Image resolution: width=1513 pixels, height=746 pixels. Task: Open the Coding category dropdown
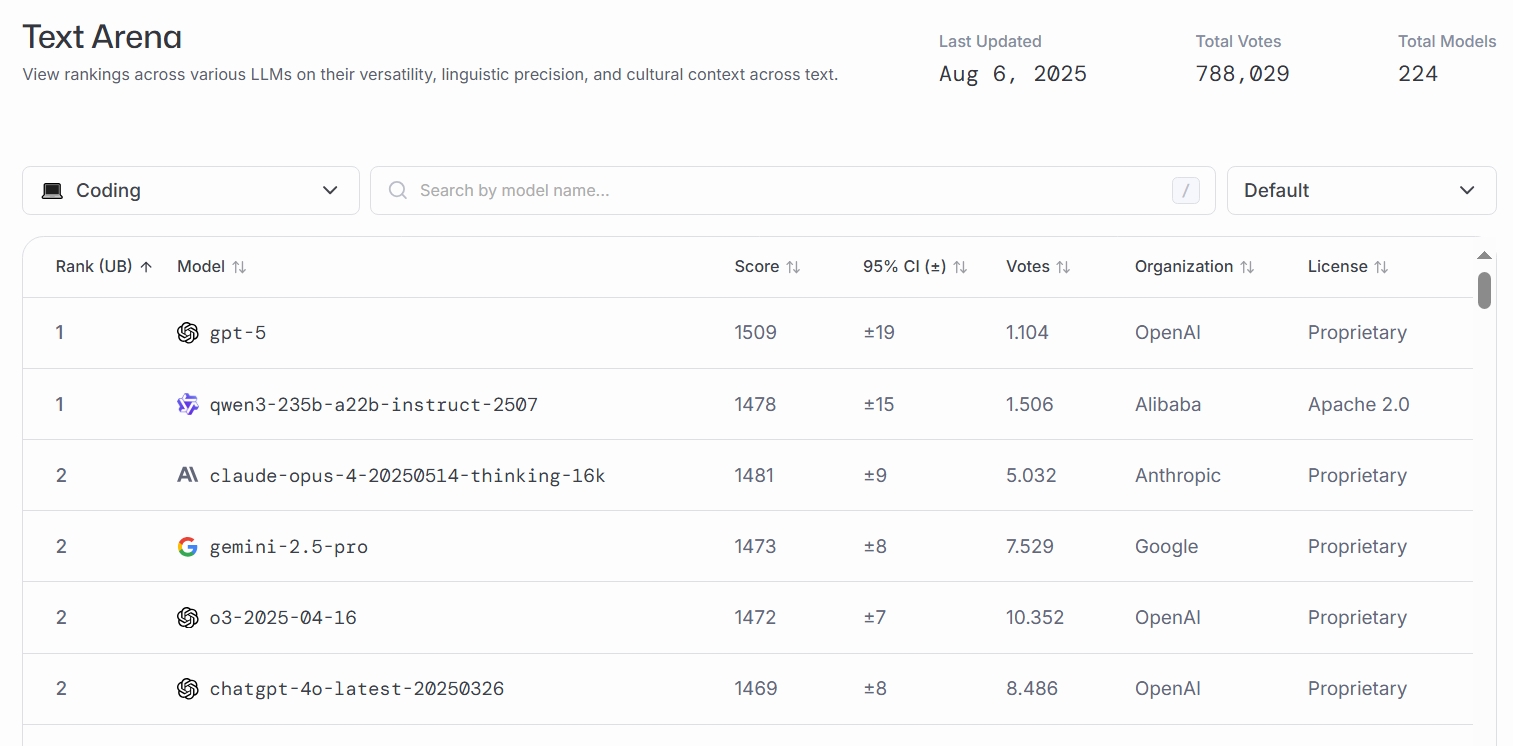tap(190, 190)
